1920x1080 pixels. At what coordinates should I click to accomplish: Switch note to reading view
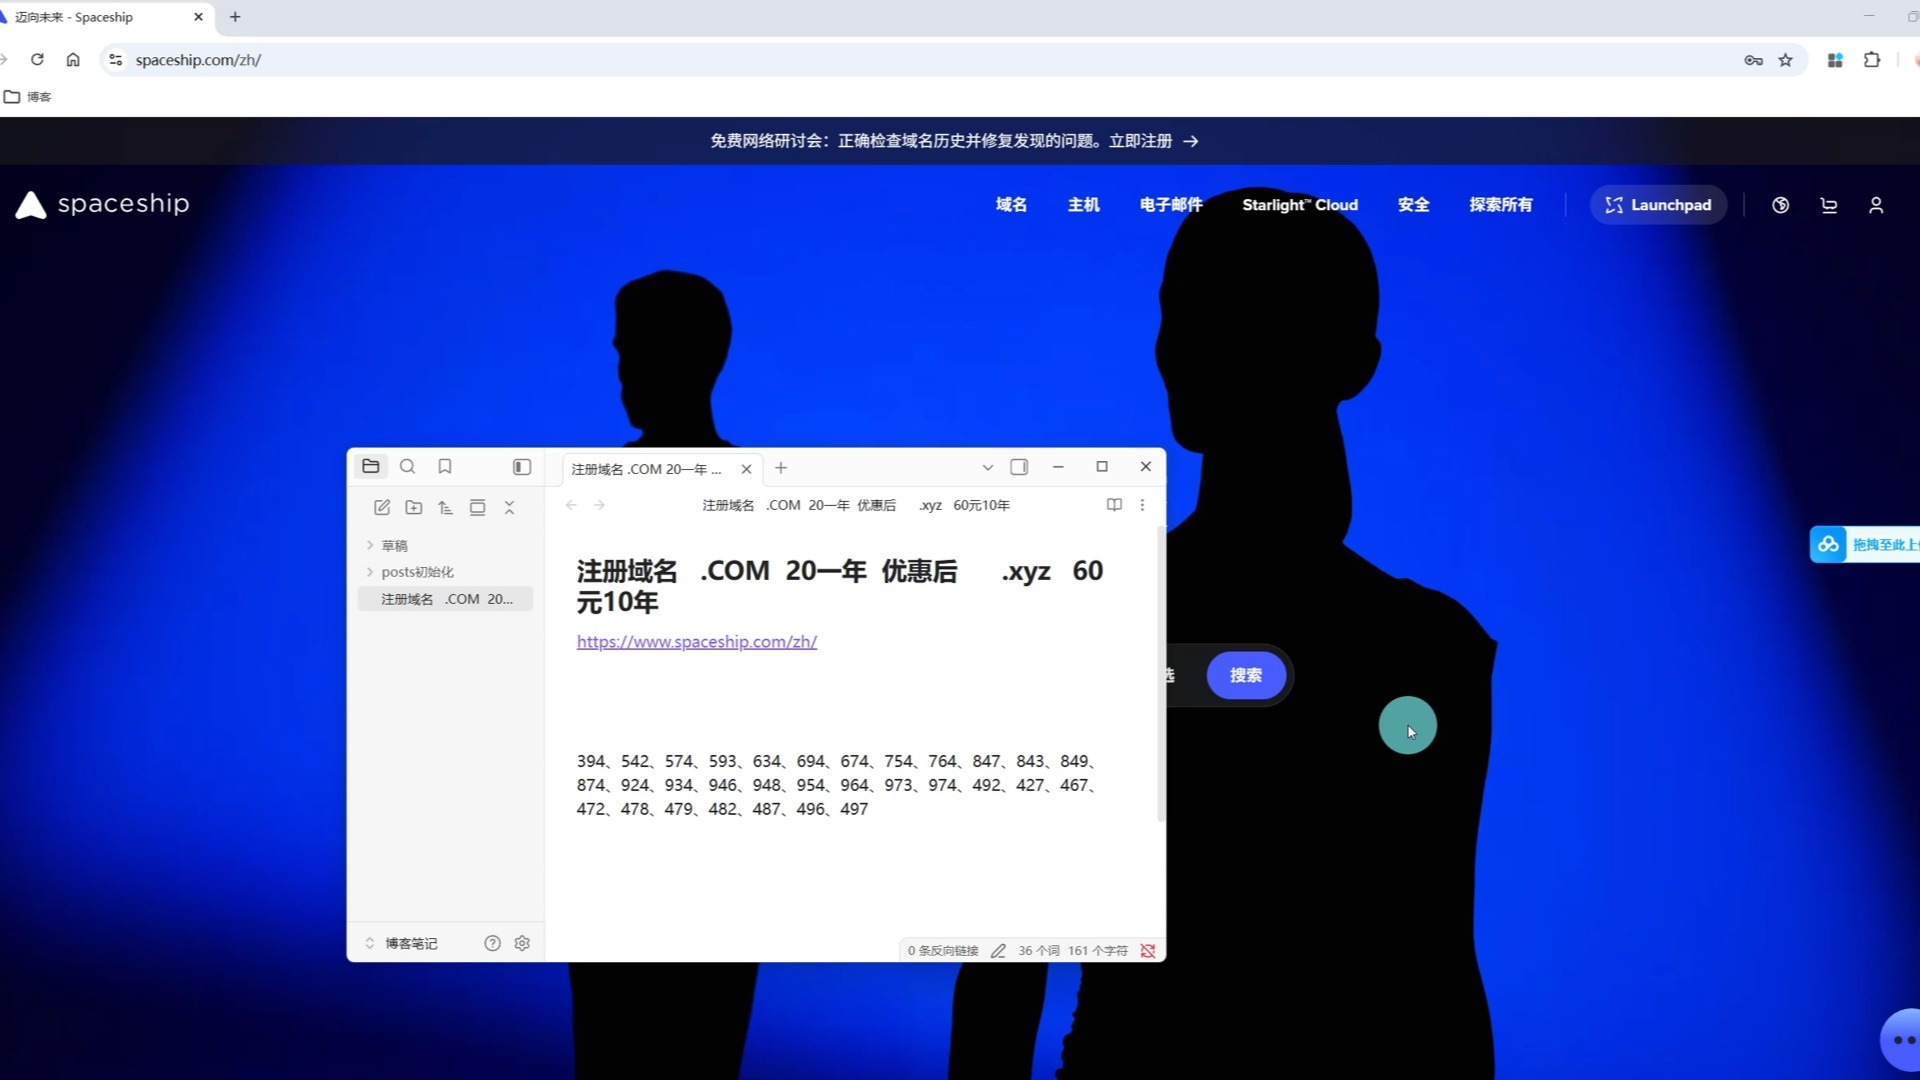(x=1114, y=505)
